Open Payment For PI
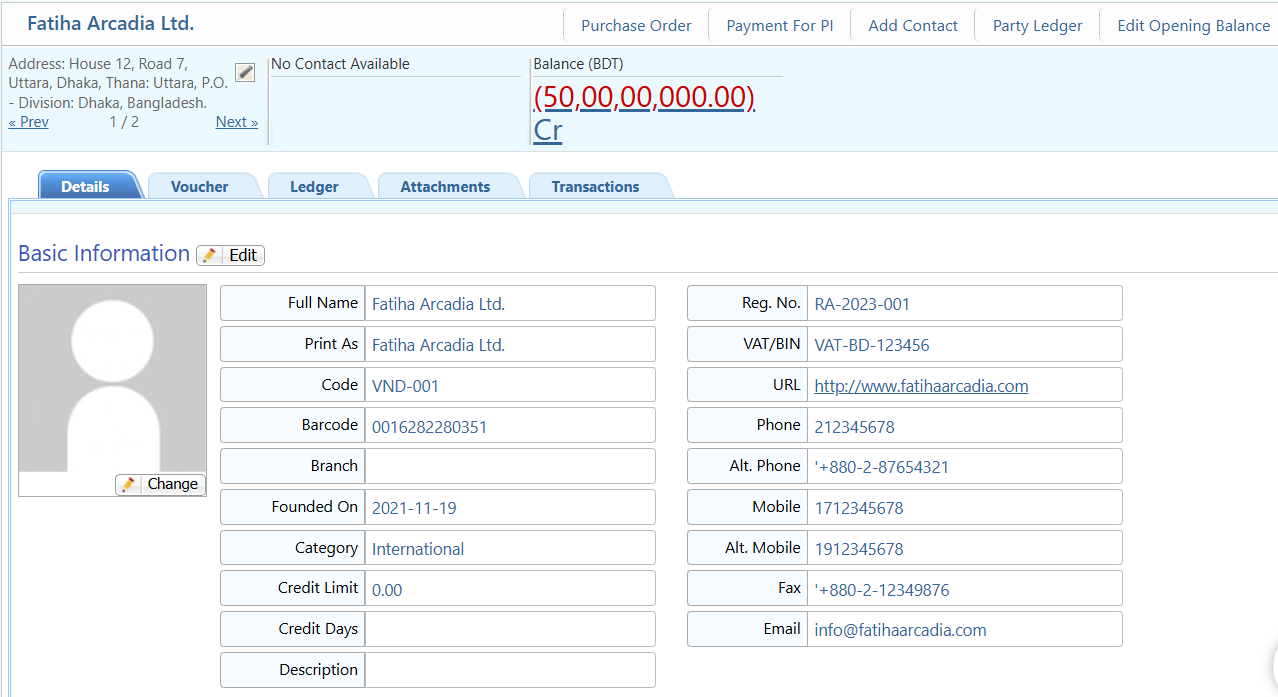Screen dimensions: 1278x697 (x=779, y=24)
